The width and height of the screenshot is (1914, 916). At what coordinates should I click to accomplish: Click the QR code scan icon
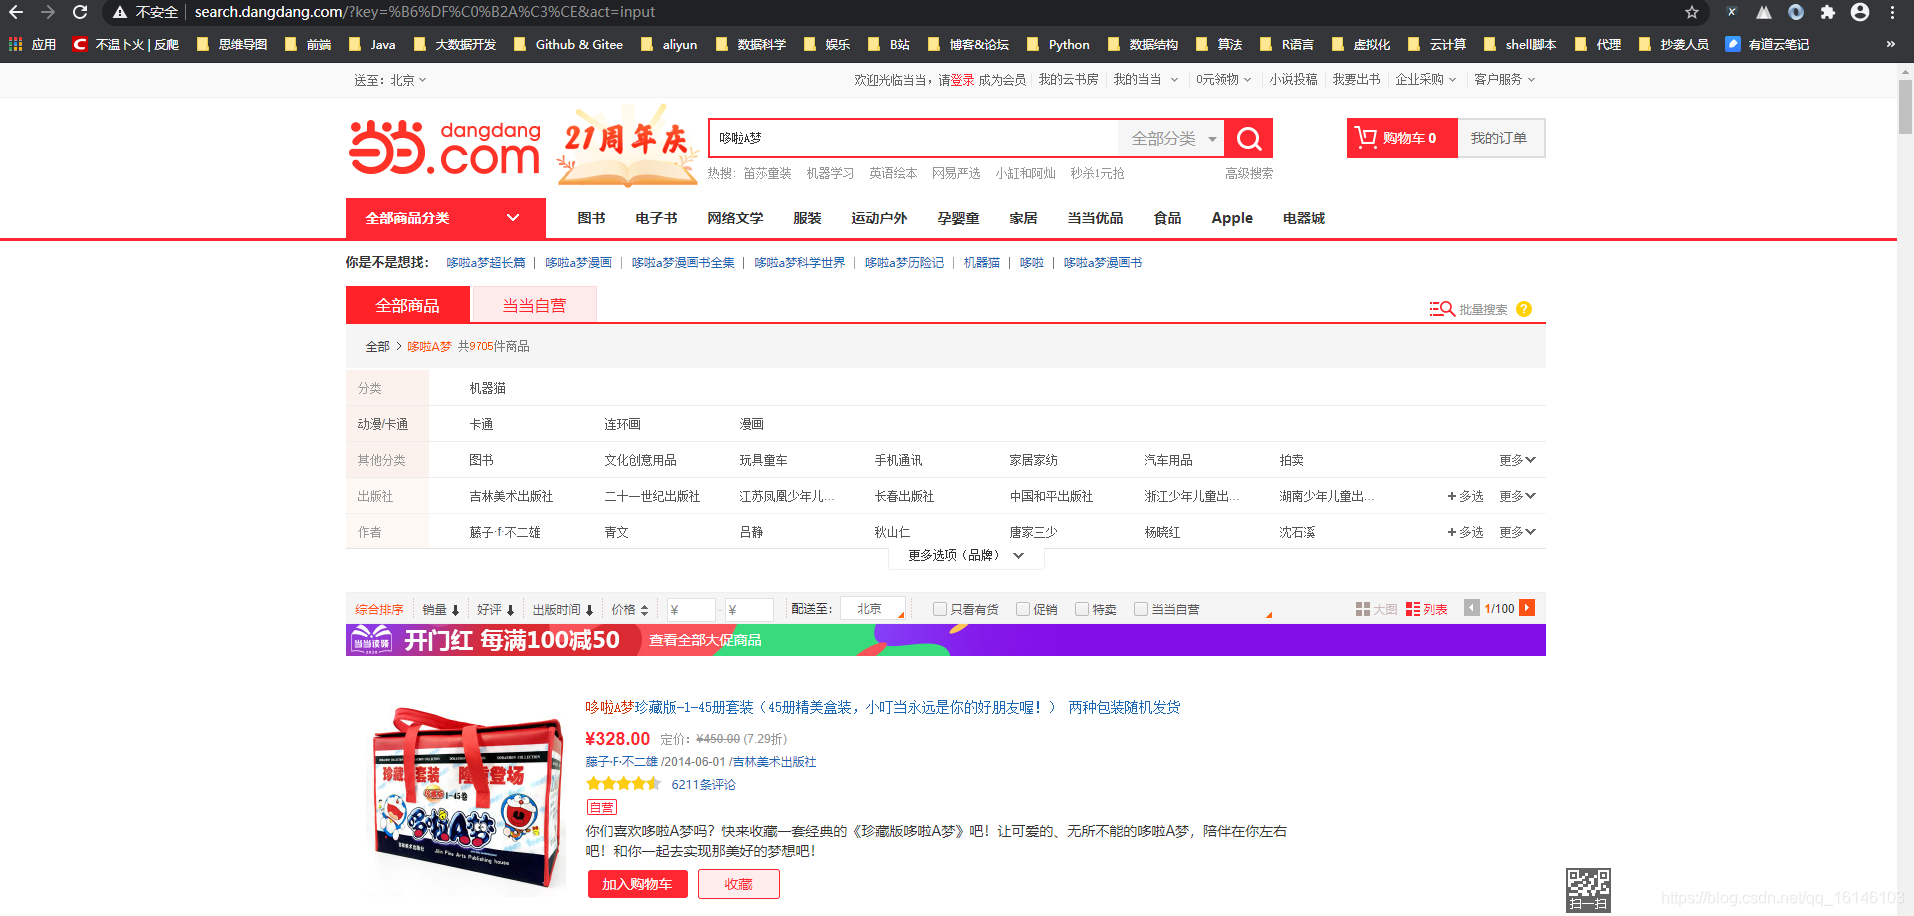click(1588, 890)
